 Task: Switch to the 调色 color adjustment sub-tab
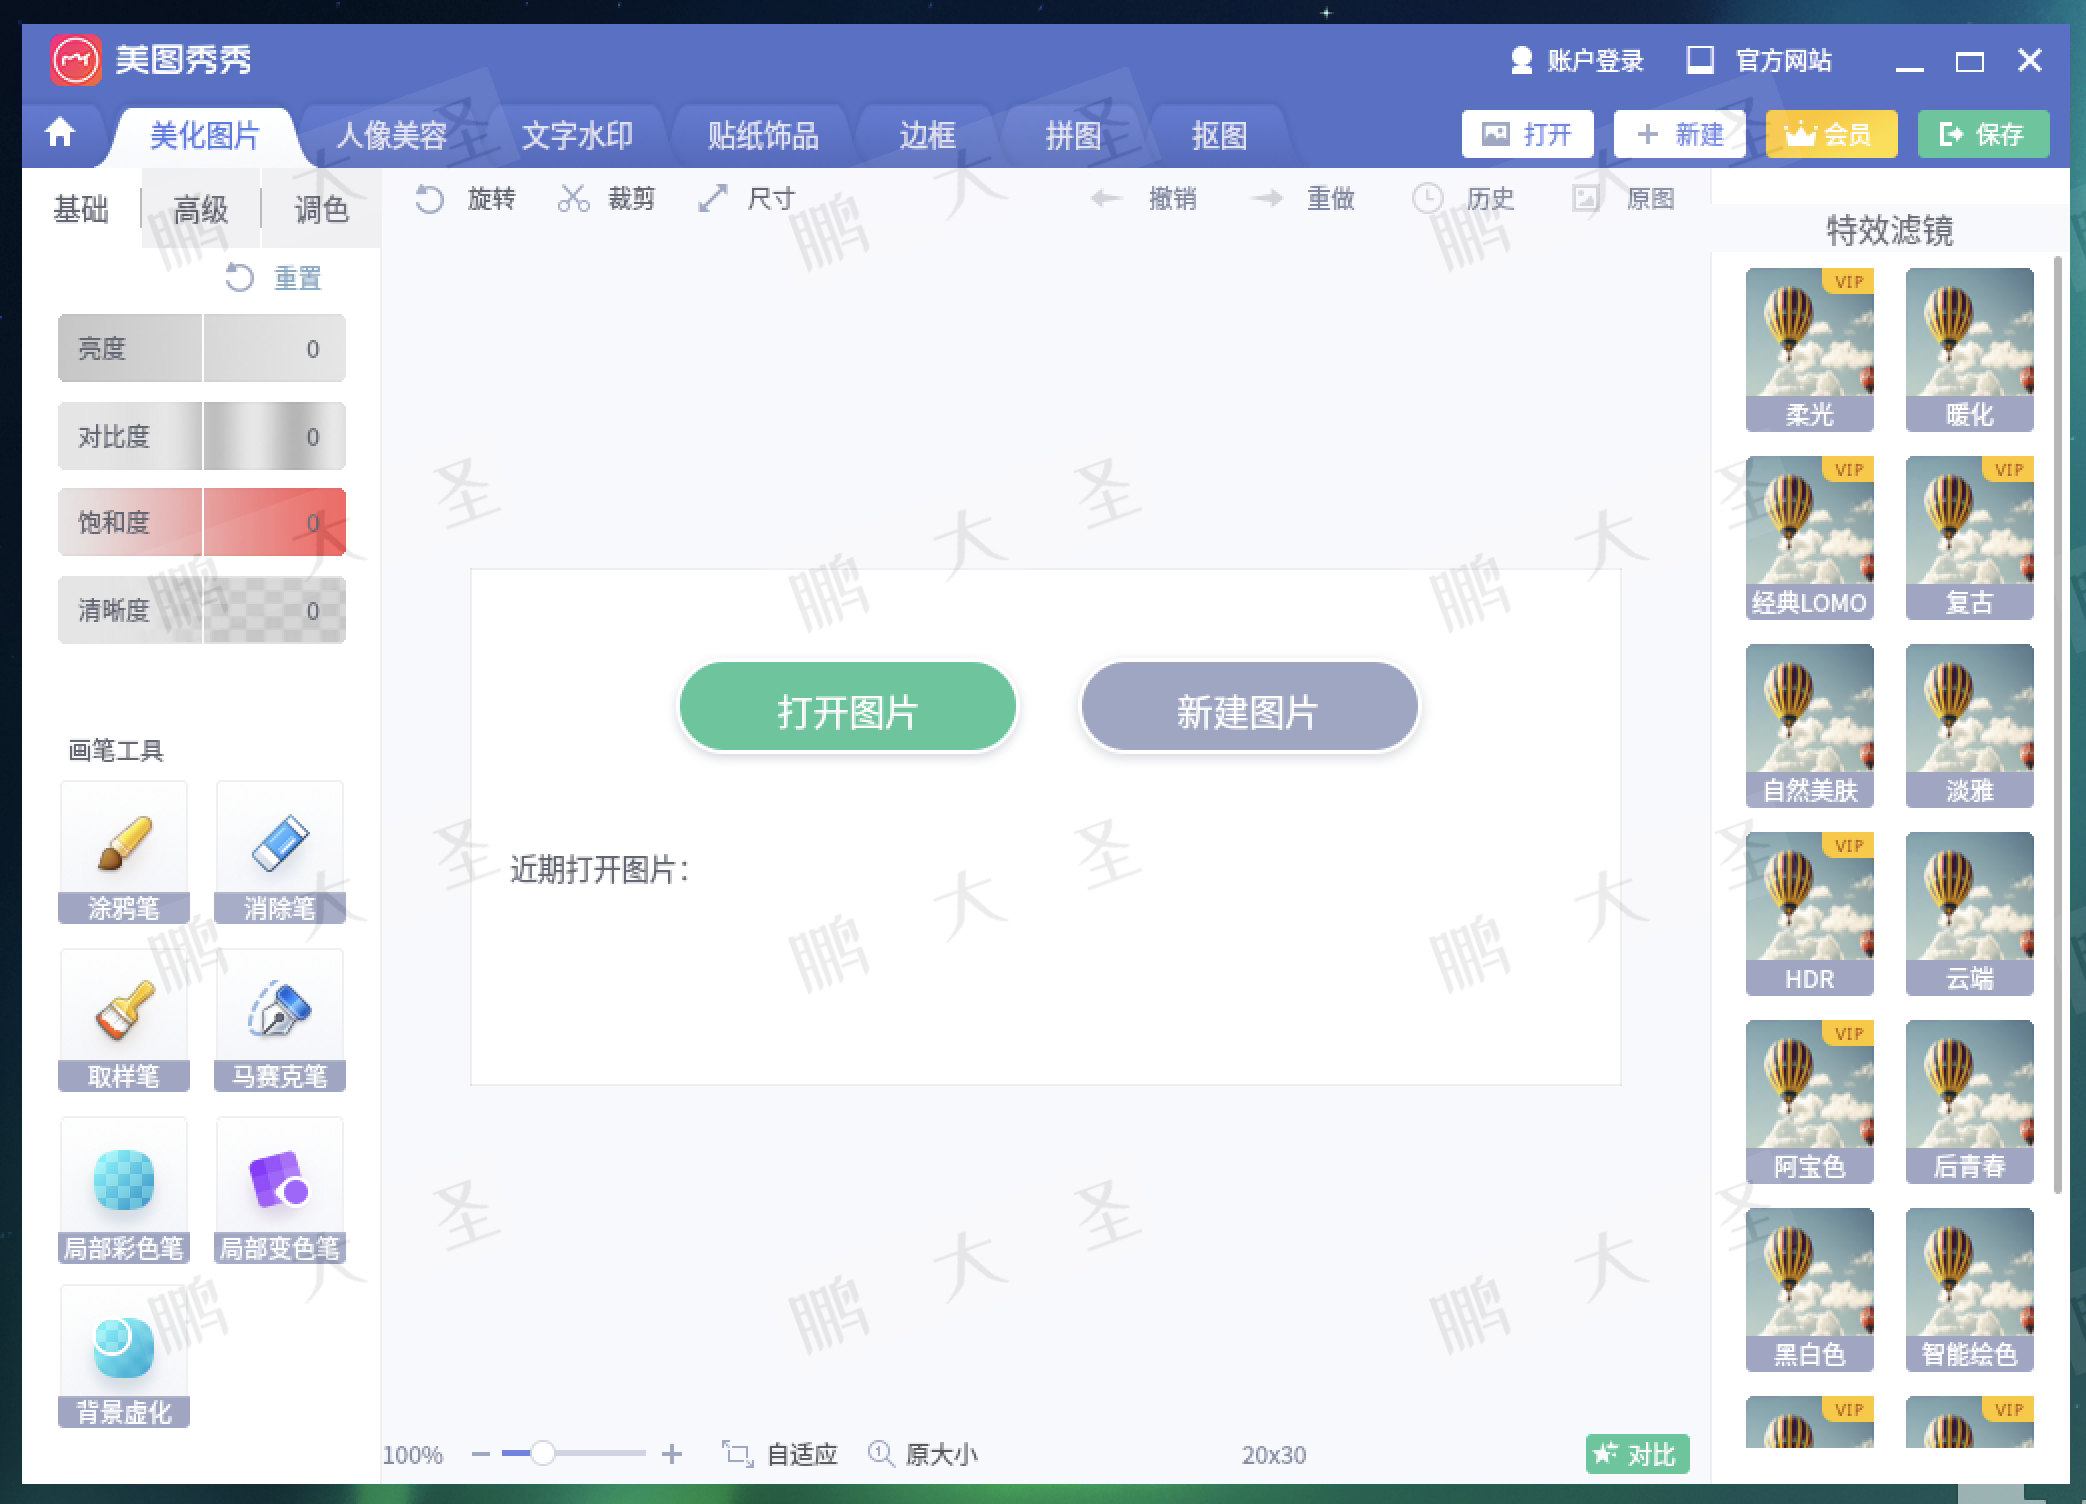(321, 209)
